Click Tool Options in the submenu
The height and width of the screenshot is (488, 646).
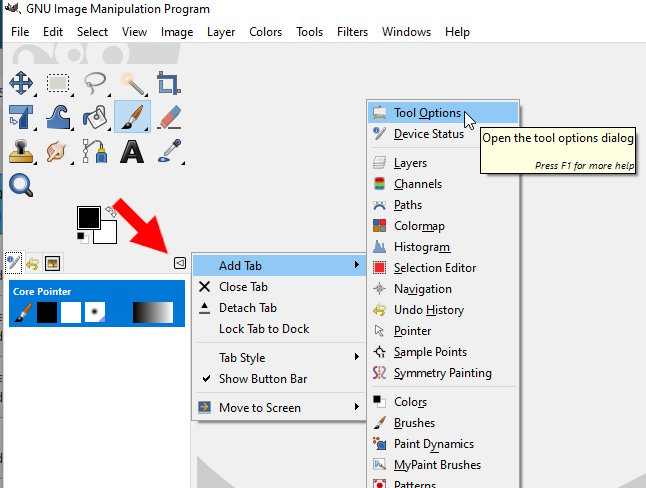[443, 113]
